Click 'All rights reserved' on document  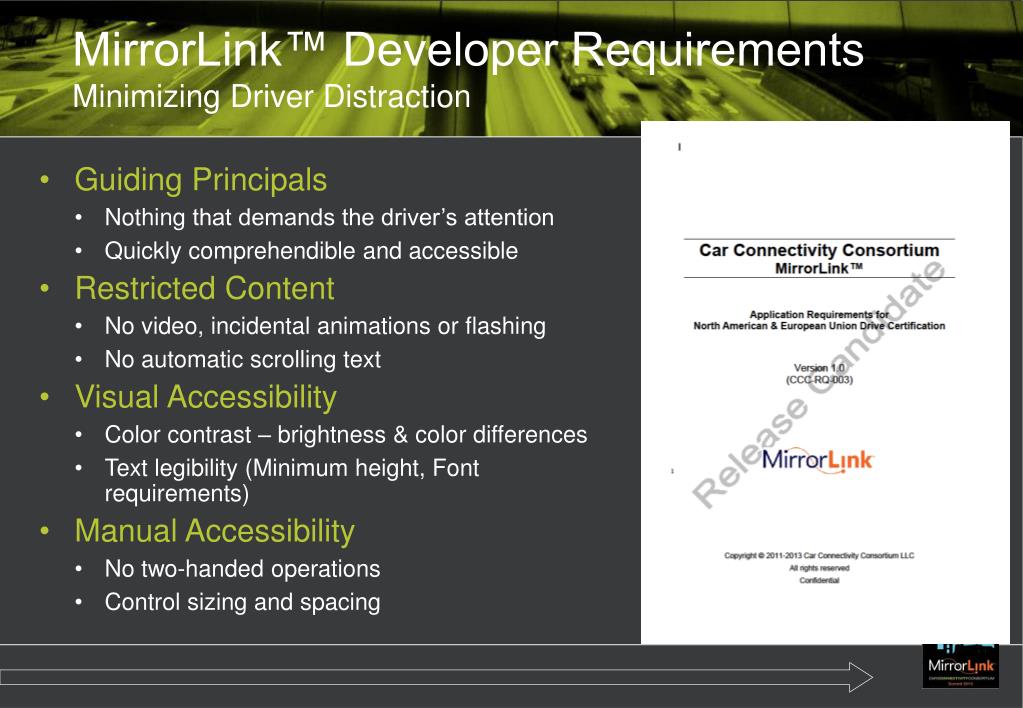(819, 568)
